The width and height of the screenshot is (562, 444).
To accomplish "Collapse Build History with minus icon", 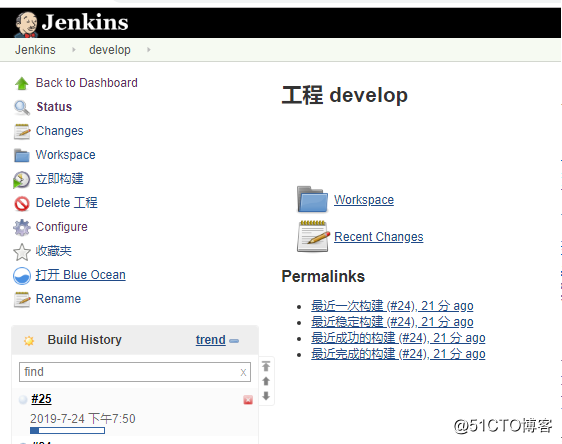I will pos(234,341).
